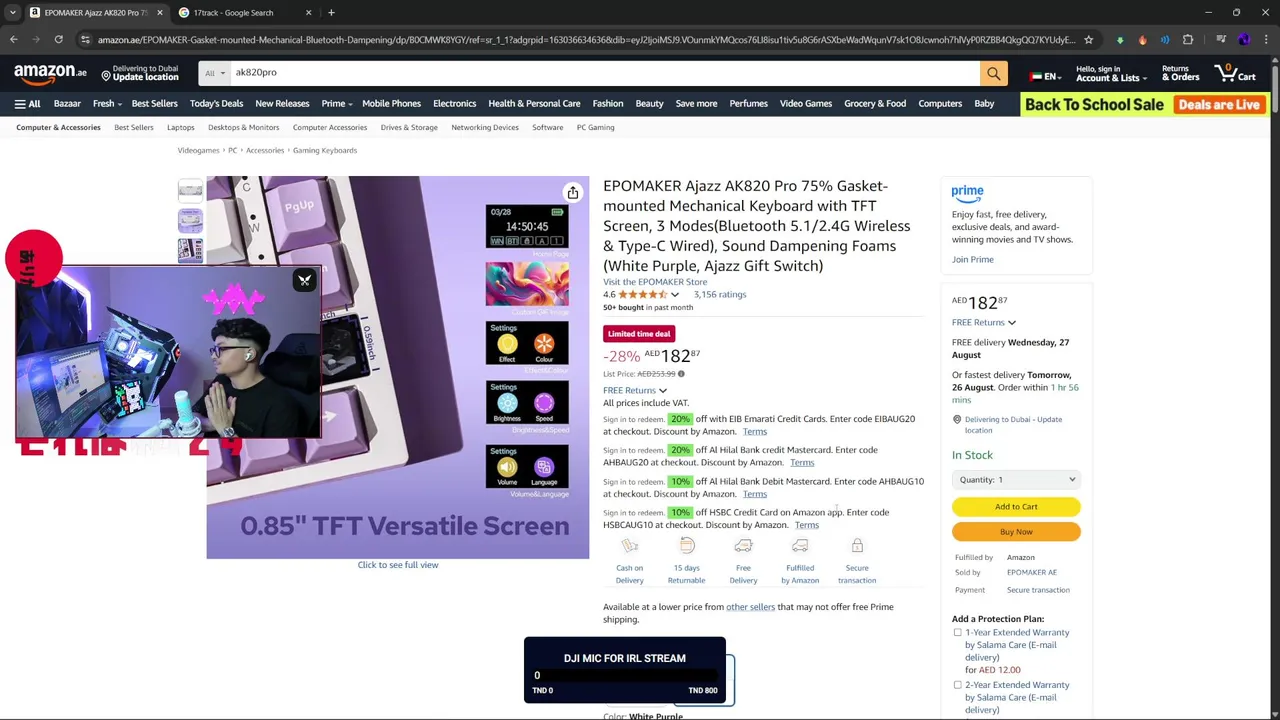Viewport: 1280px width, 720px height.
Task: Open the other sellers link
Action: 750,607
